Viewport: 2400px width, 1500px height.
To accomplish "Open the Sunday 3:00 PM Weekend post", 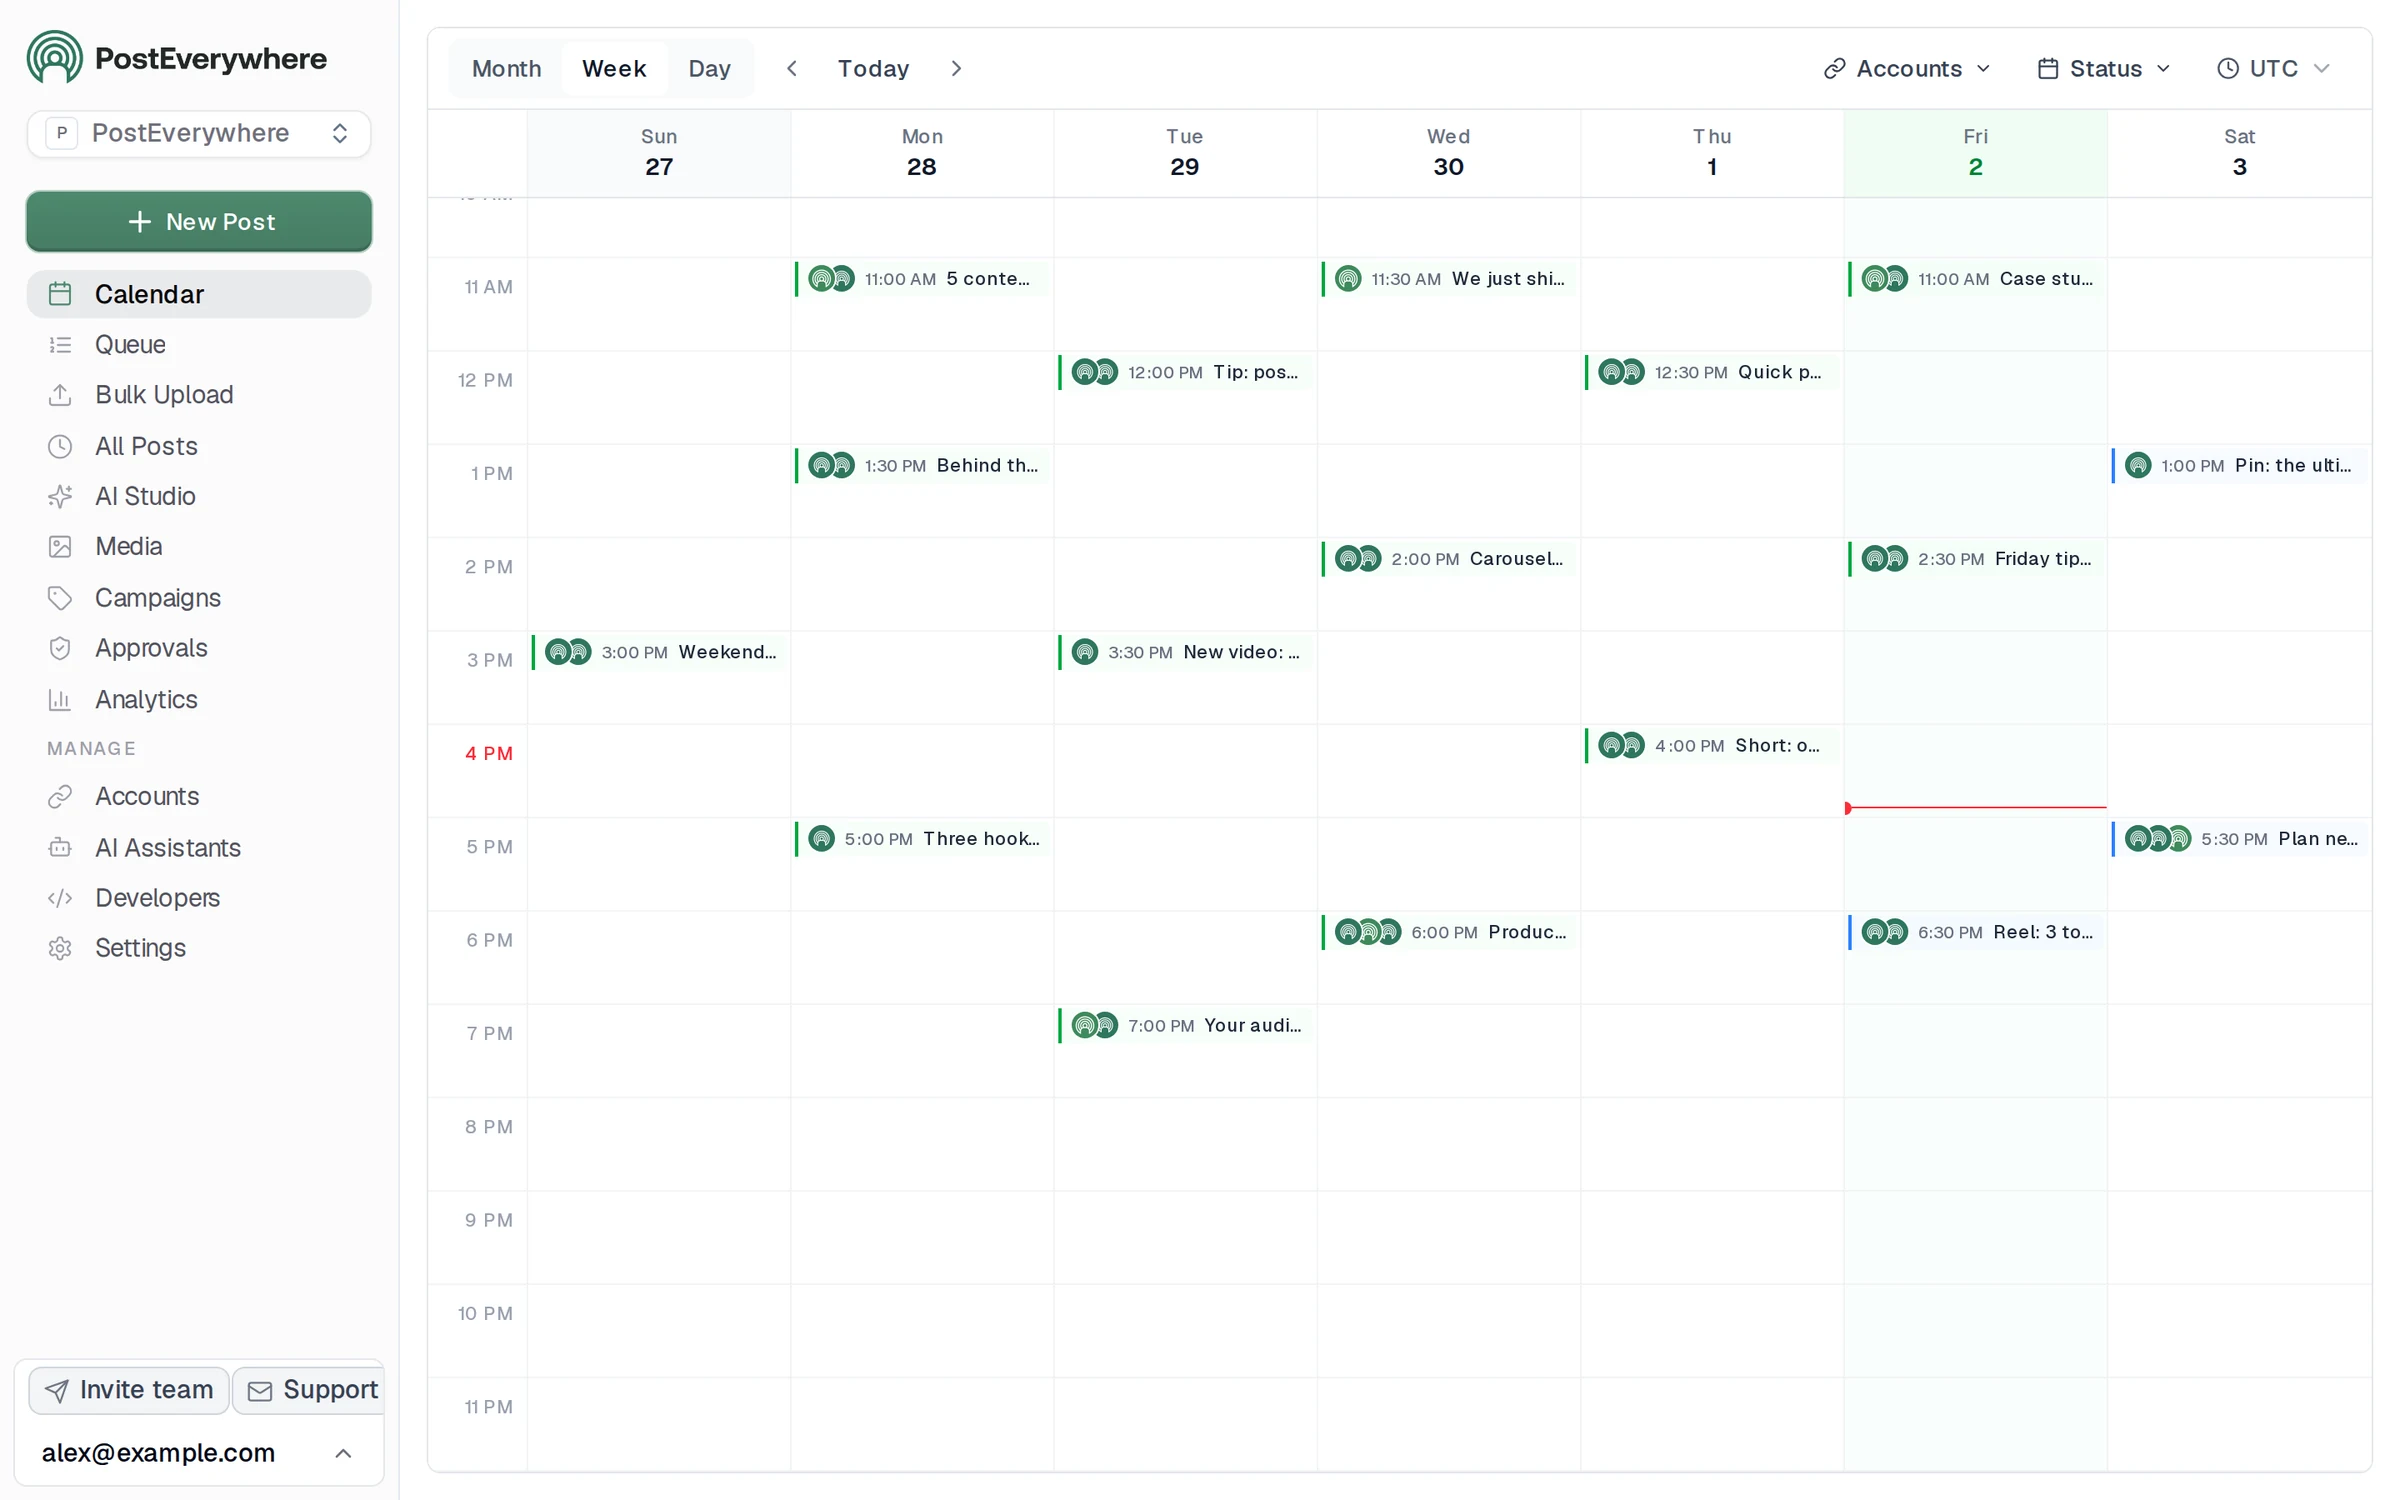I will [659, 652].
